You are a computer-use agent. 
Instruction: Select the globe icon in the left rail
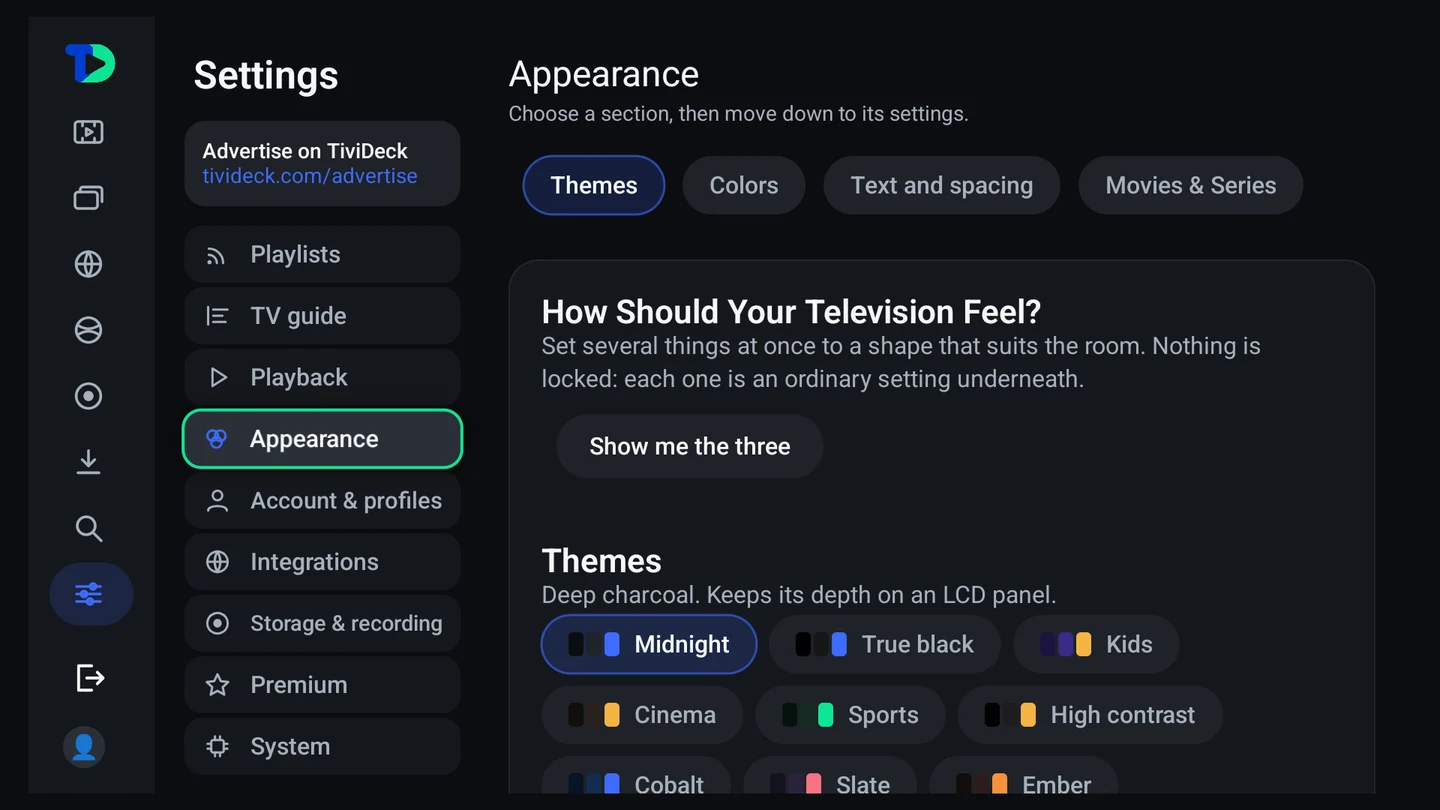[x=89, y=264]
